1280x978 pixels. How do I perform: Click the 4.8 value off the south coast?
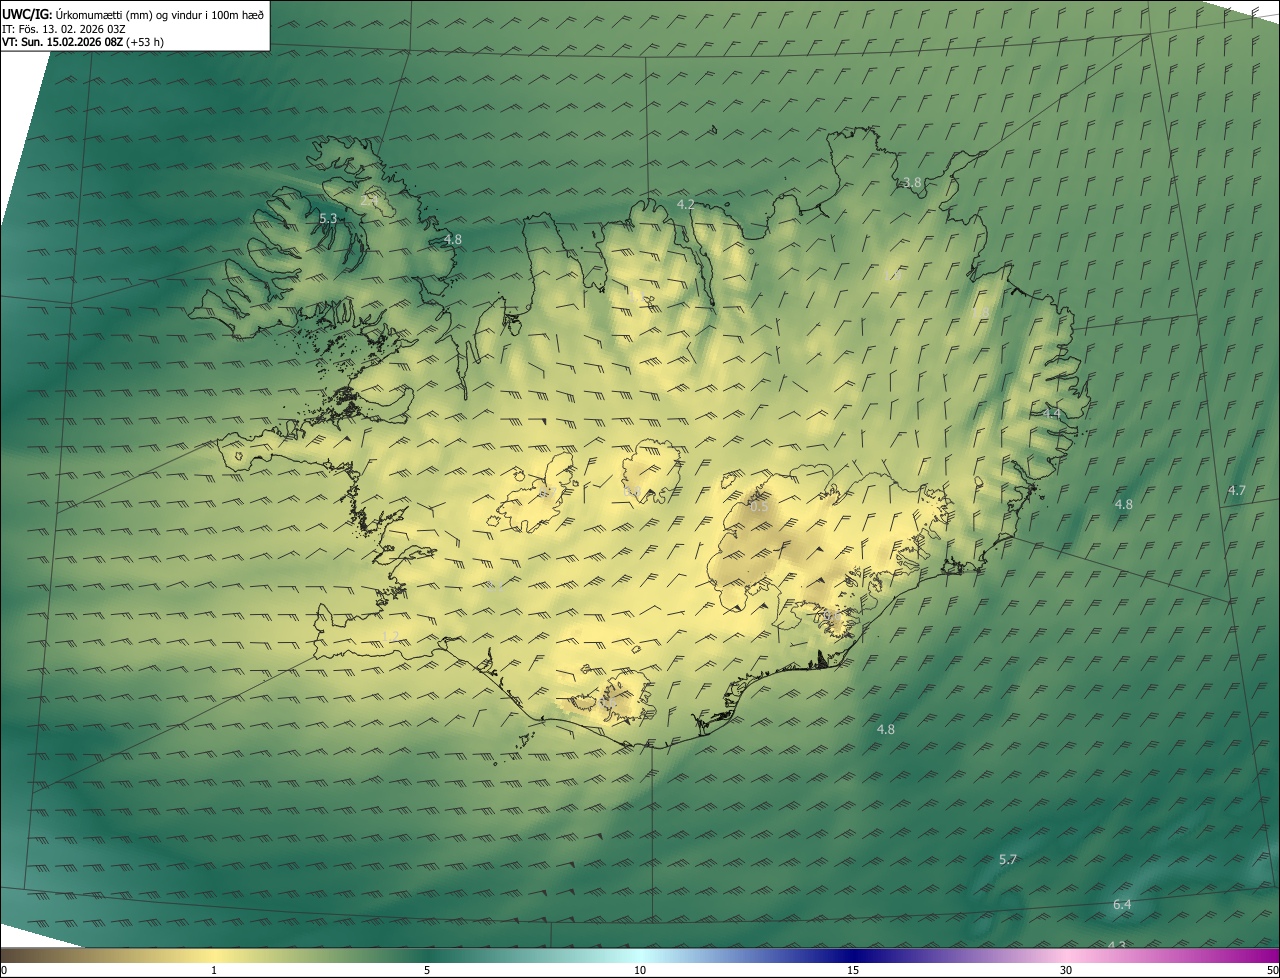point(886,730)
